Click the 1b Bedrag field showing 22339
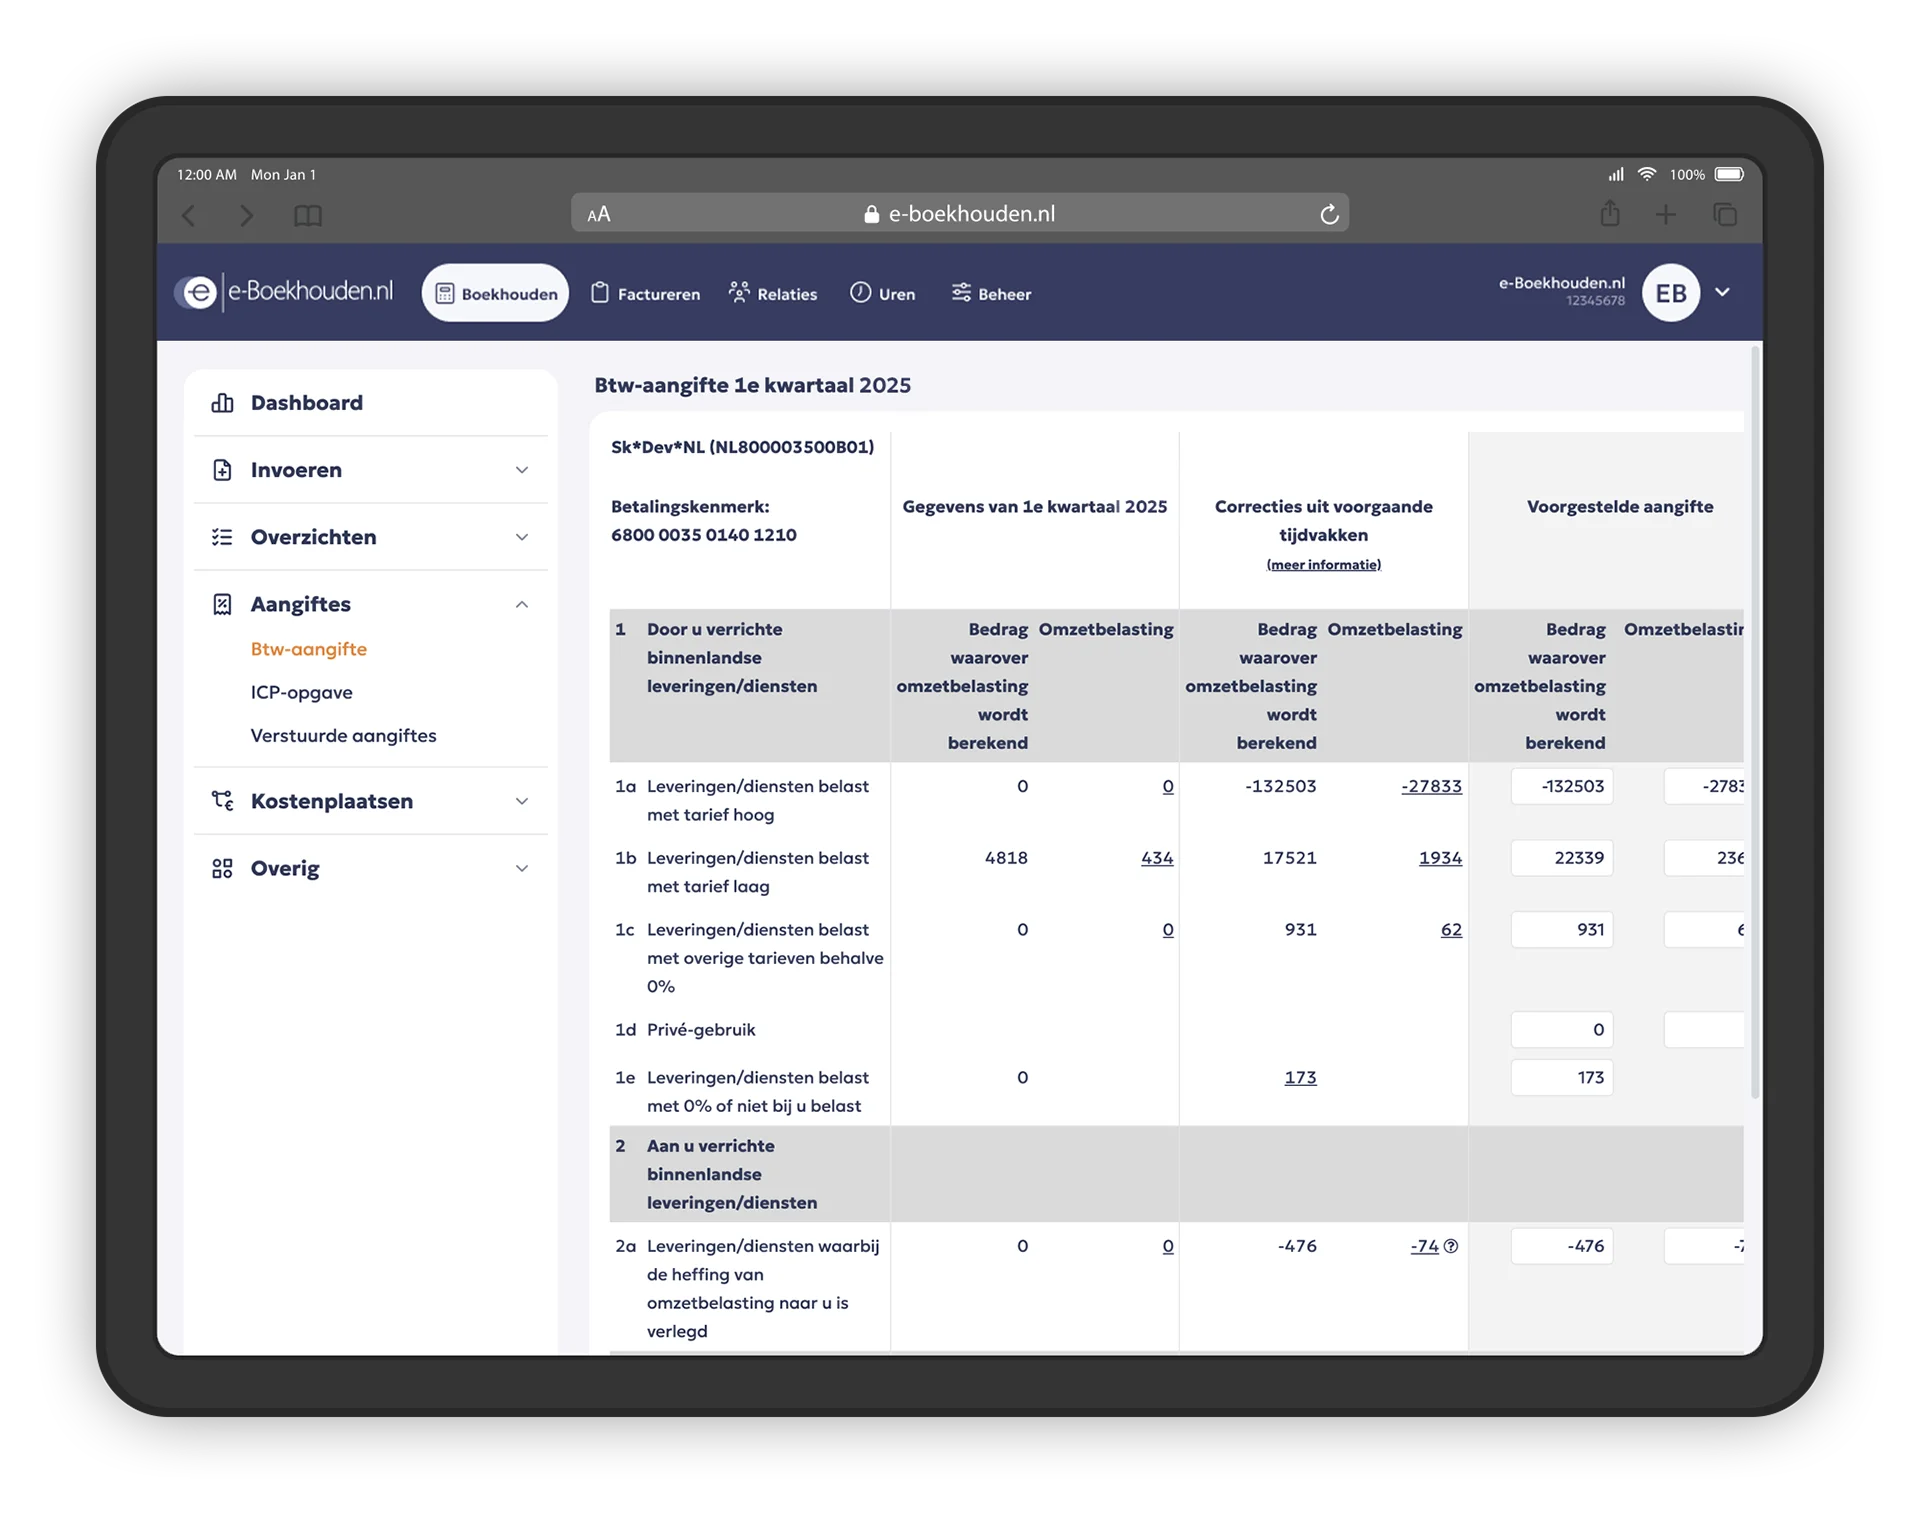Viewport: 1920px width, 1513px height. (1562, 858)
